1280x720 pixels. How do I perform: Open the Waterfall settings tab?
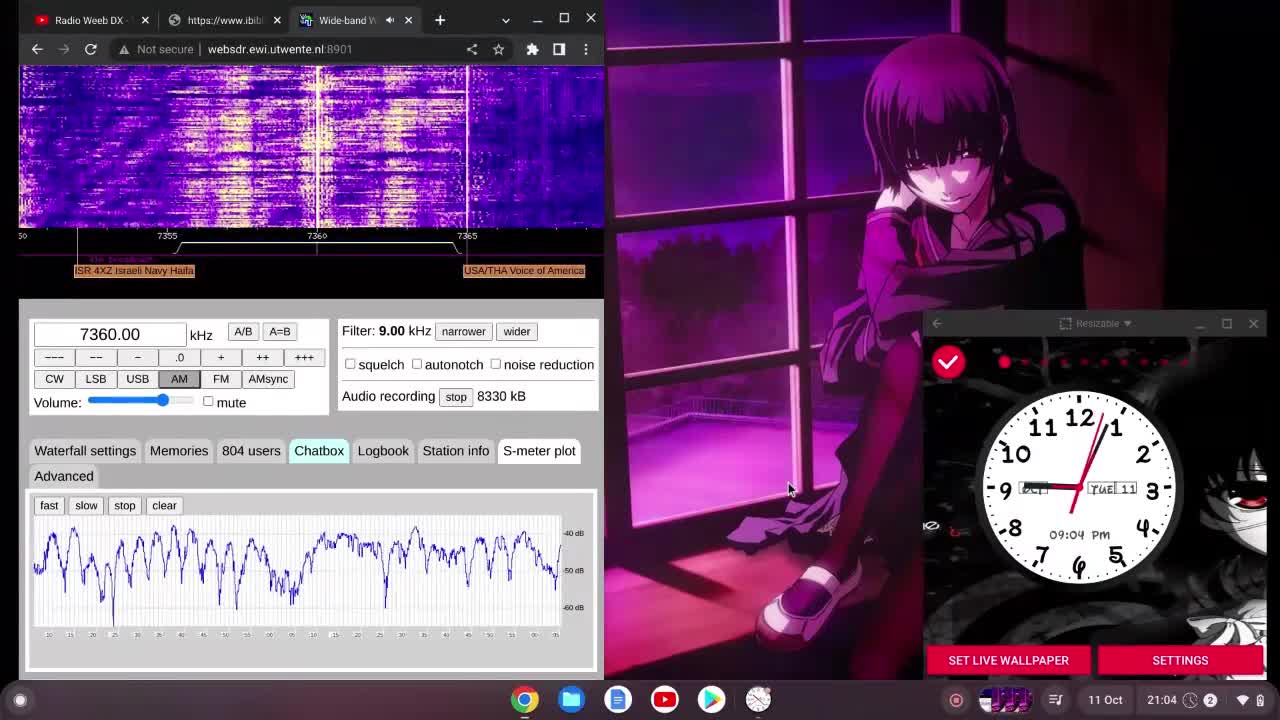[85, 451]
